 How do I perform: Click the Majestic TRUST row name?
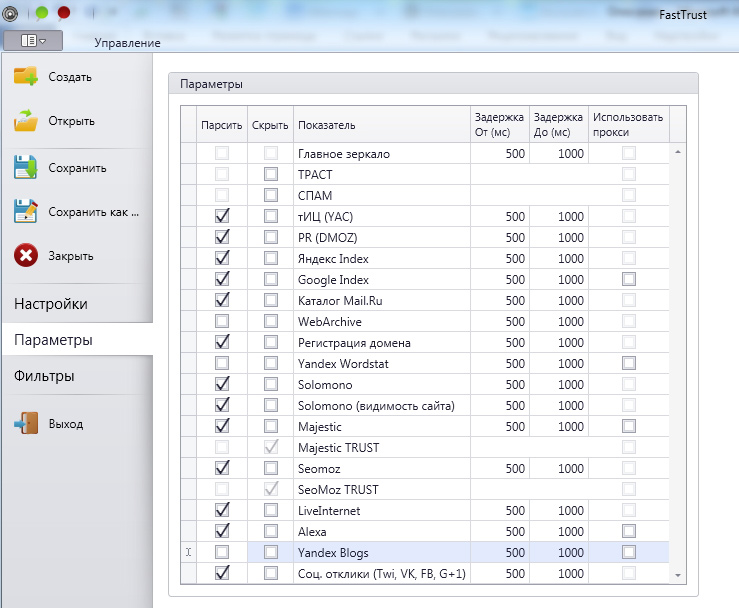click(x=338, y=448)
